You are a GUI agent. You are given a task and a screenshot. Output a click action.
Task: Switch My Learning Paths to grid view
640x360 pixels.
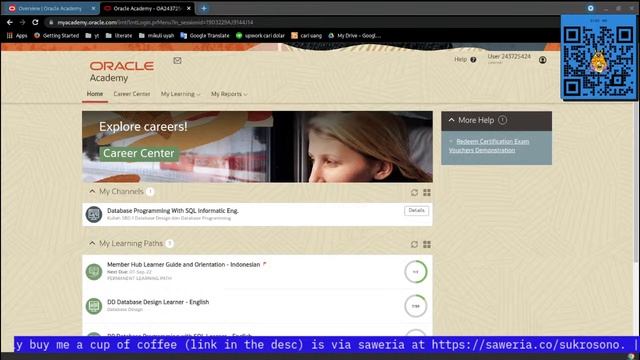click(x=427, y=244)
